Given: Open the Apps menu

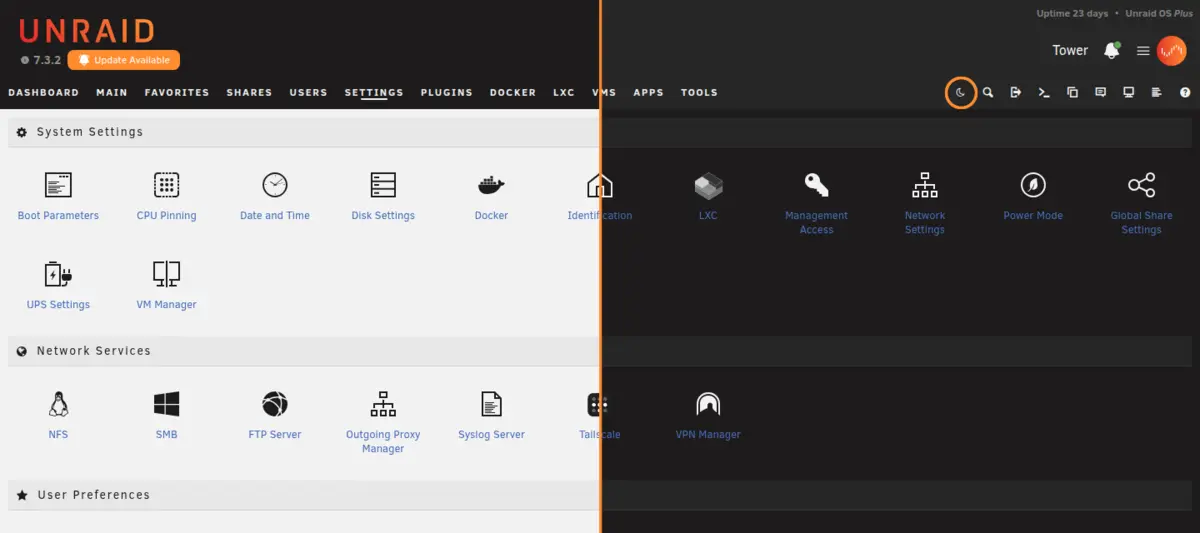Looking at the screenshot, I should point(648,92).
